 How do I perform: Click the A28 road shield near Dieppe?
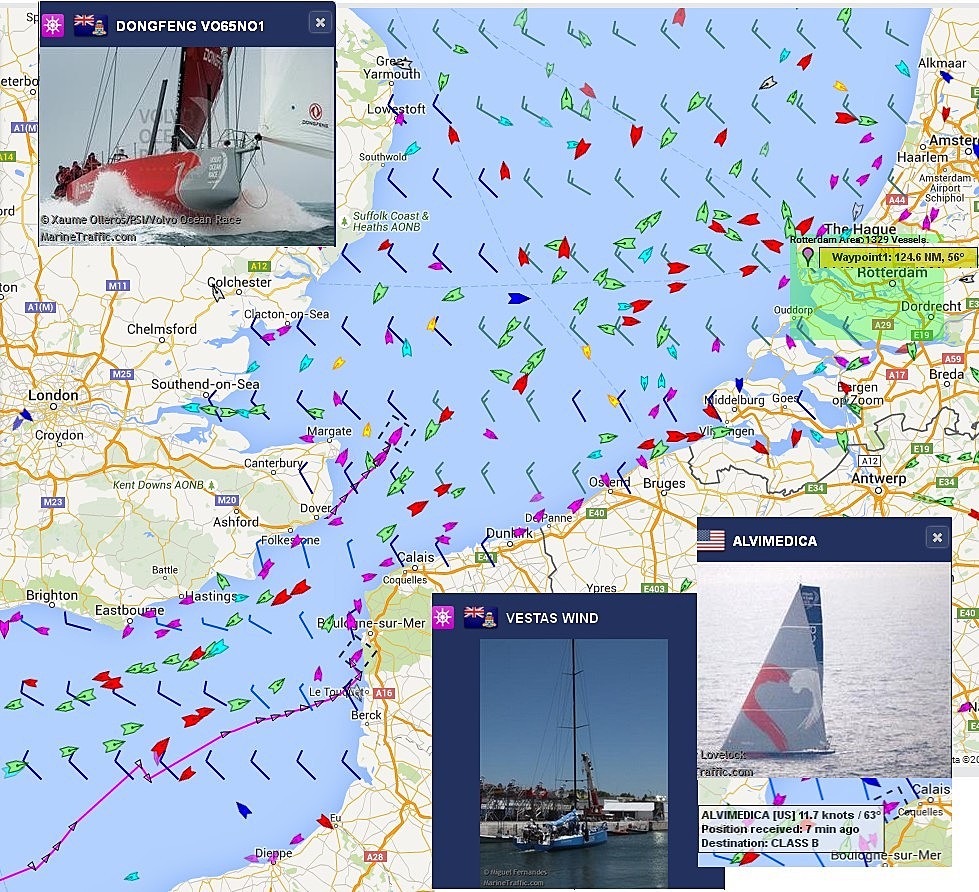(375, 857)
